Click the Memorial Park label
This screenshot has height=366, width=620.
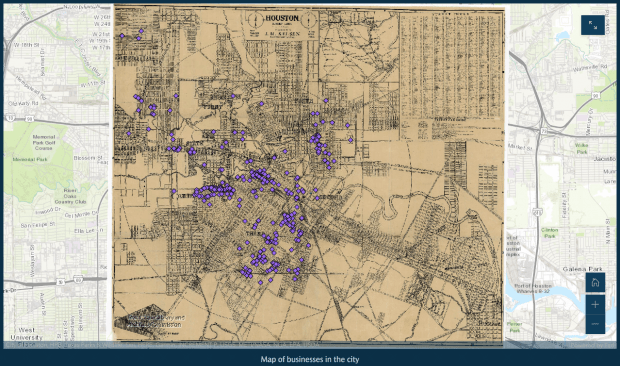(30, 159)
